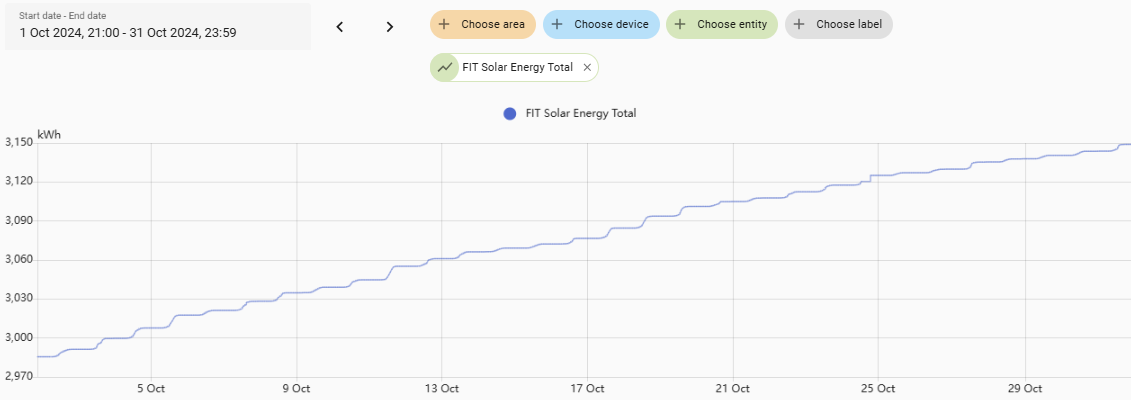Click the FIT Solar Energy Total chip label

pos(517,68)
